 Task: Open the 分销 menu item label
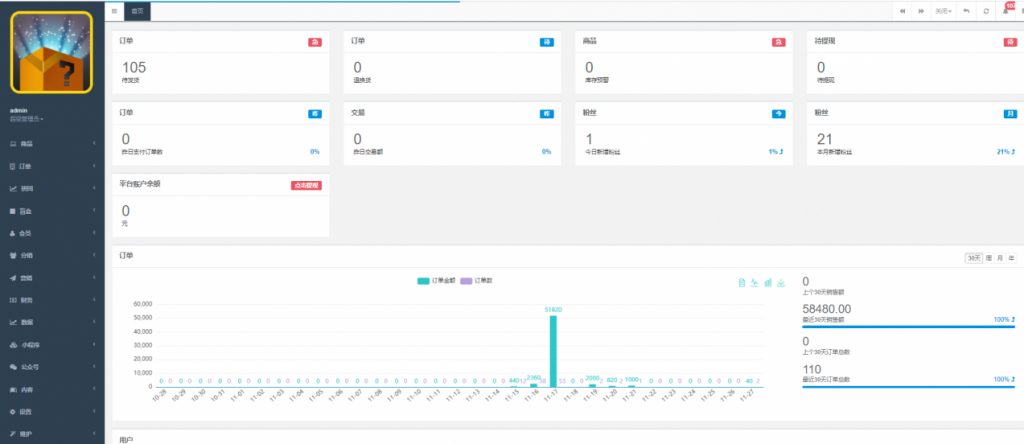[26, 256]
